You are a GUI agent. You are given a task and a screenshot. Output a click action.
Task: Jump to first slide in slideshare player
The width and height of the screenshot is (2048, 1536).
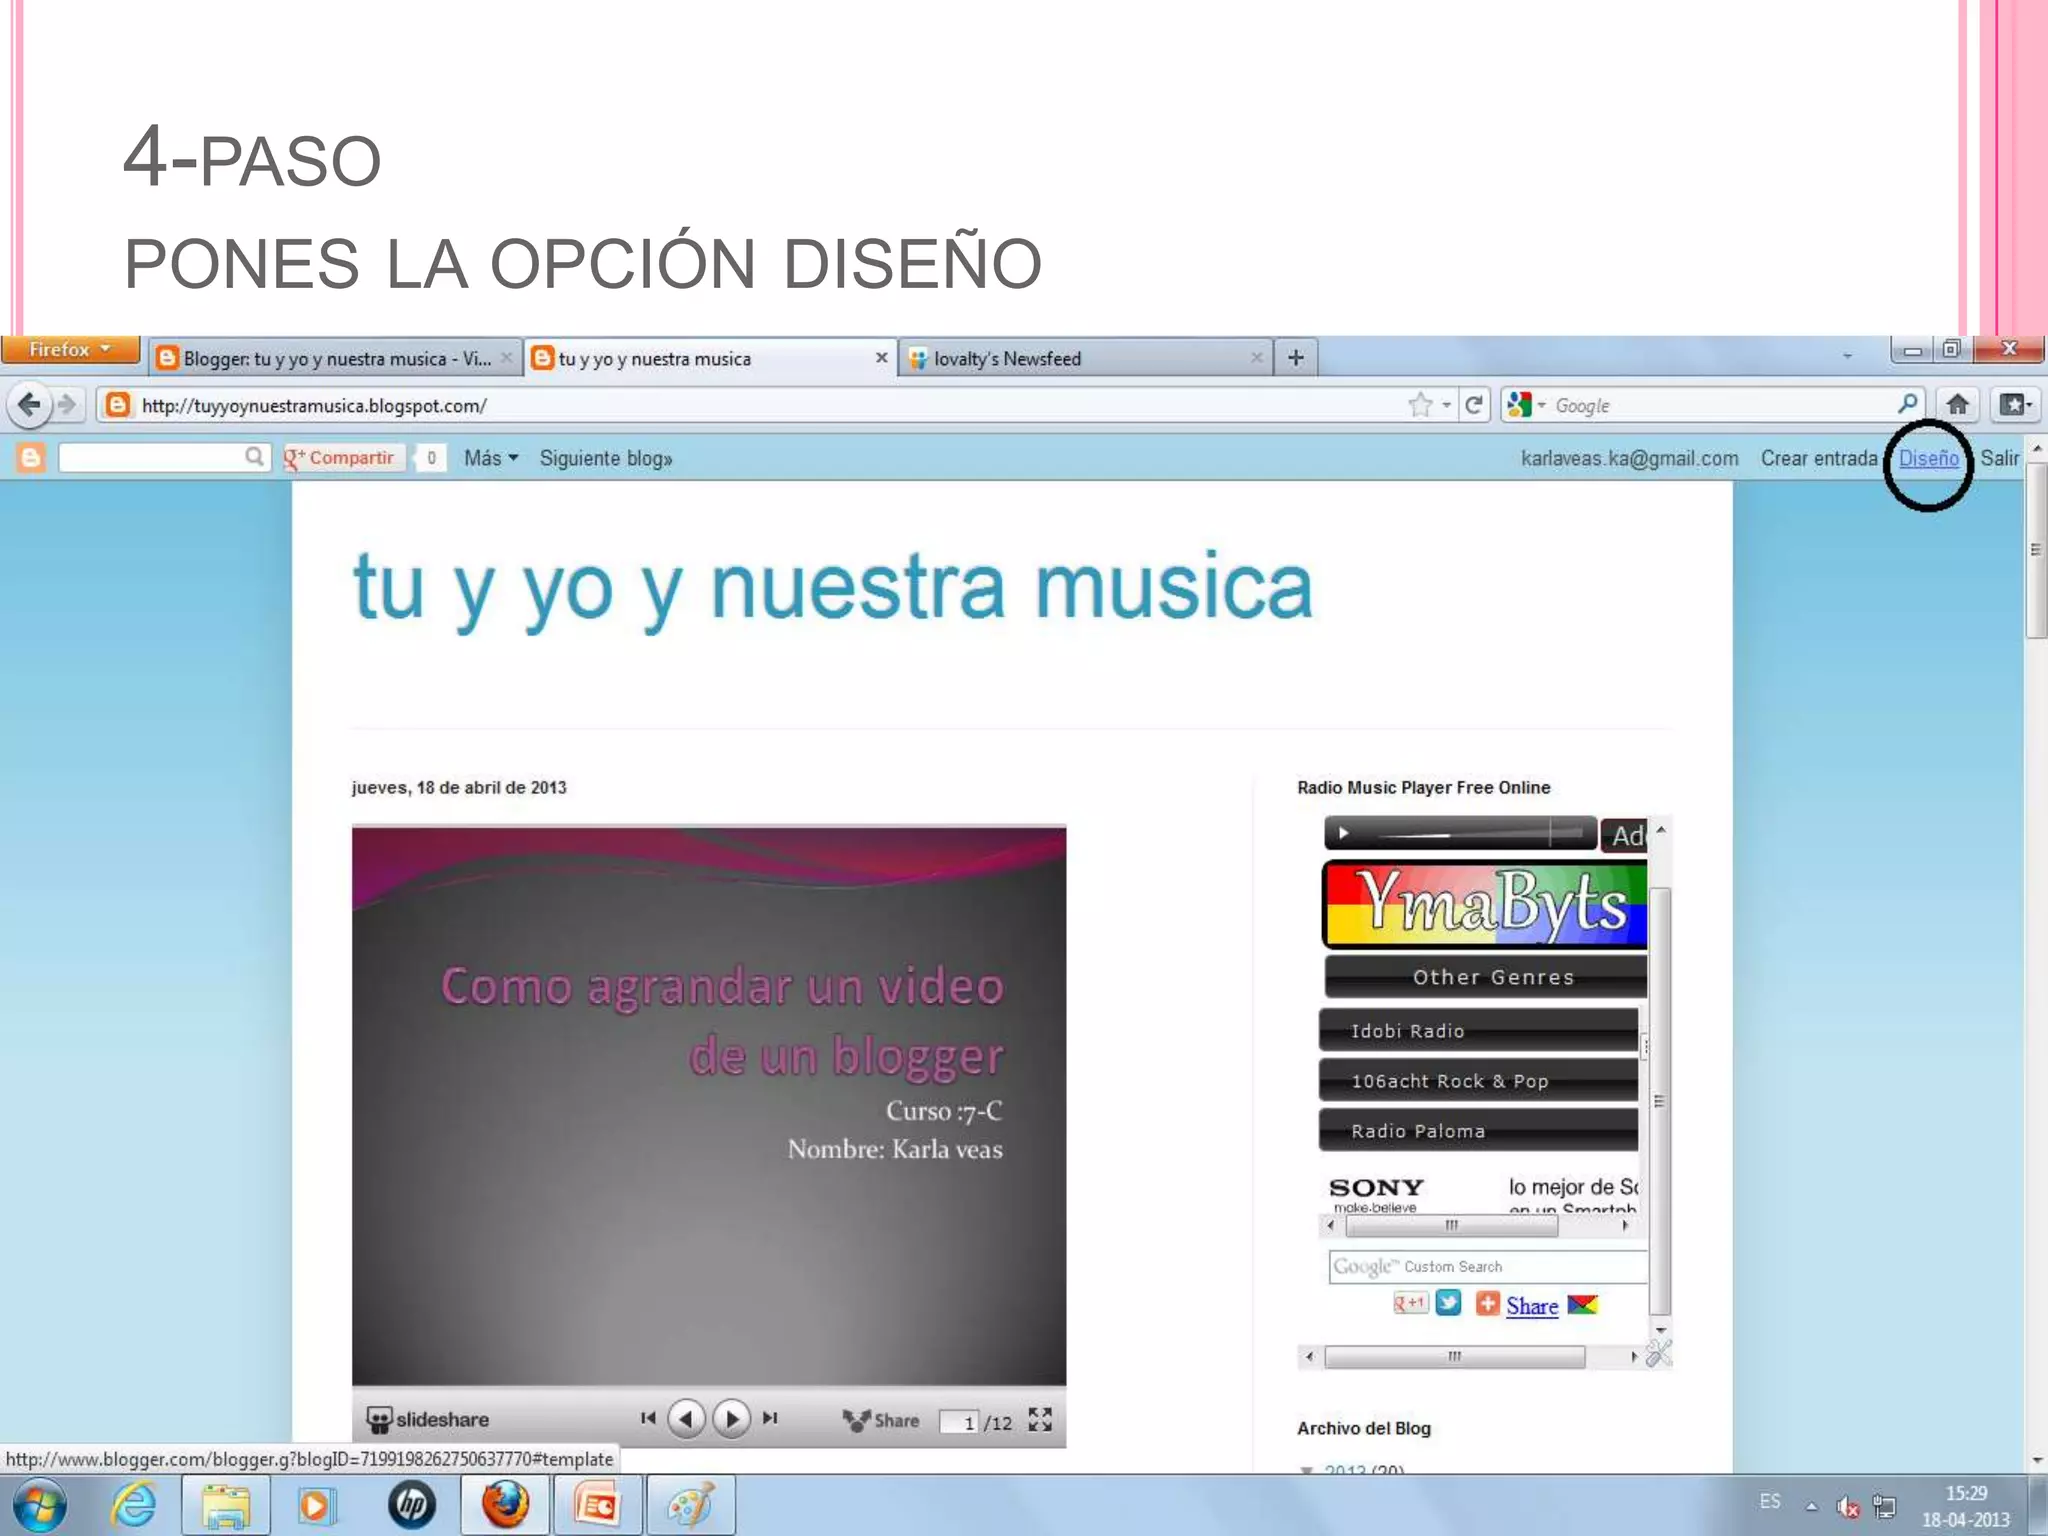648,1418
